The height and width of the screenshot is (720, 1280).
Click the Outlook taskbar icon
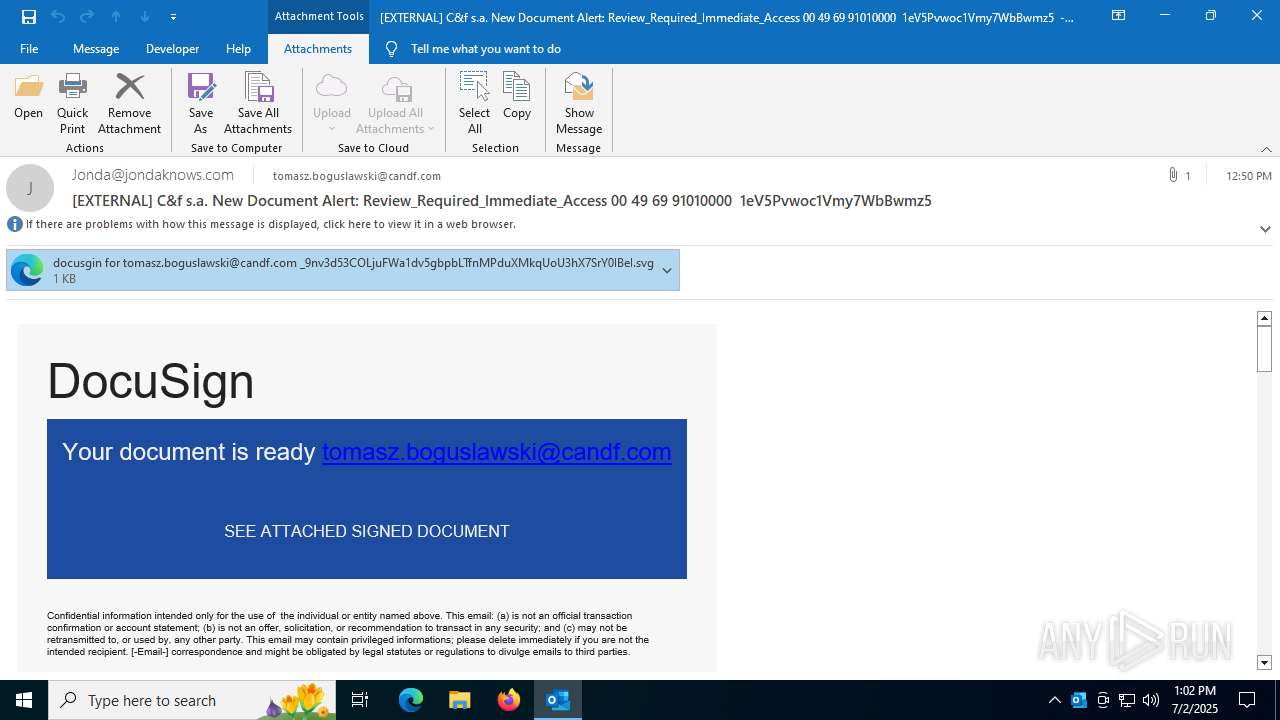point(558,700)
